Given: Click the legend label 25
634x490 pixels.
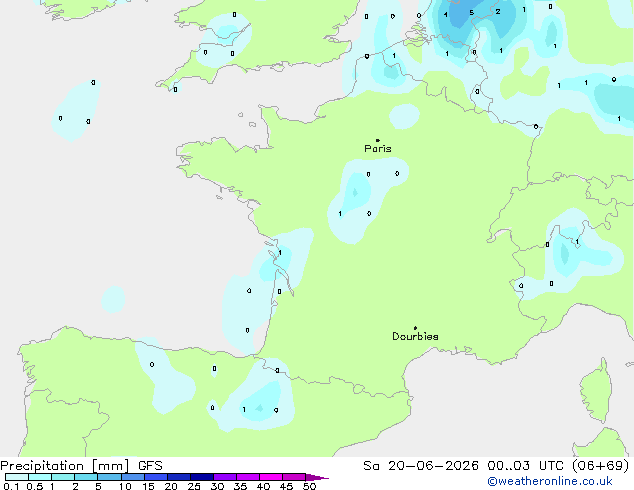Looking at the screenshot, I should coord(194,486).
